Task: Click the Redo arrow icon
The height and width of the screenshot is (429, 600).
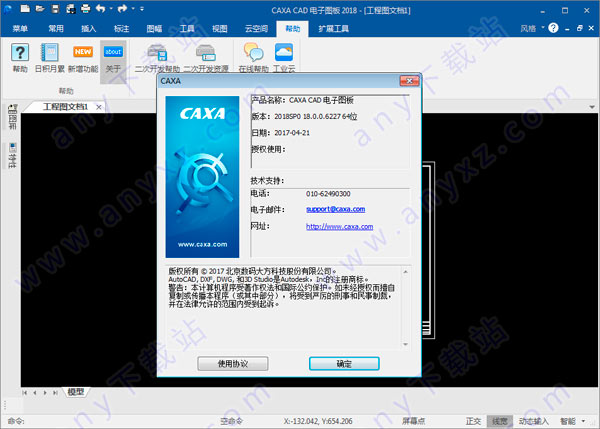Action: (x=122, y=8)
